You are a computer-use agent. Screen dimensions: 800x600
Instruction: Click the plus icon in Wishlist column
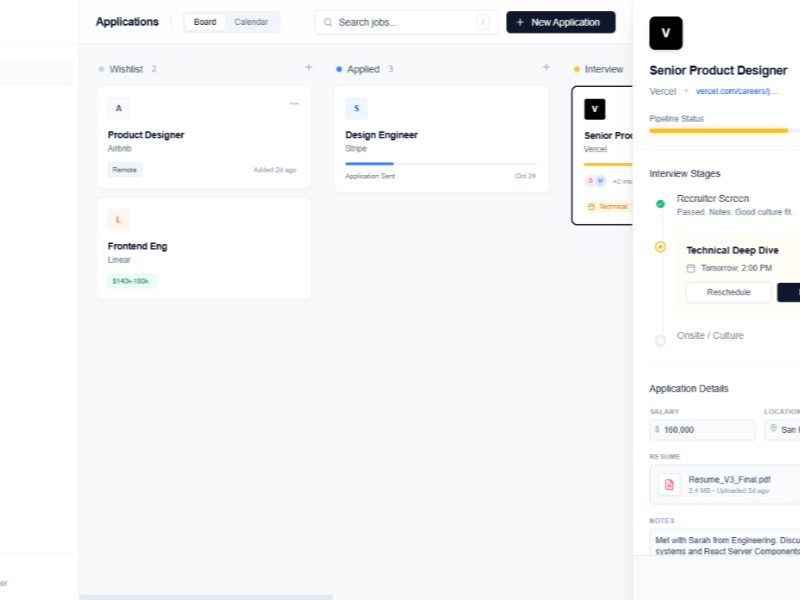tap(308, 68)
